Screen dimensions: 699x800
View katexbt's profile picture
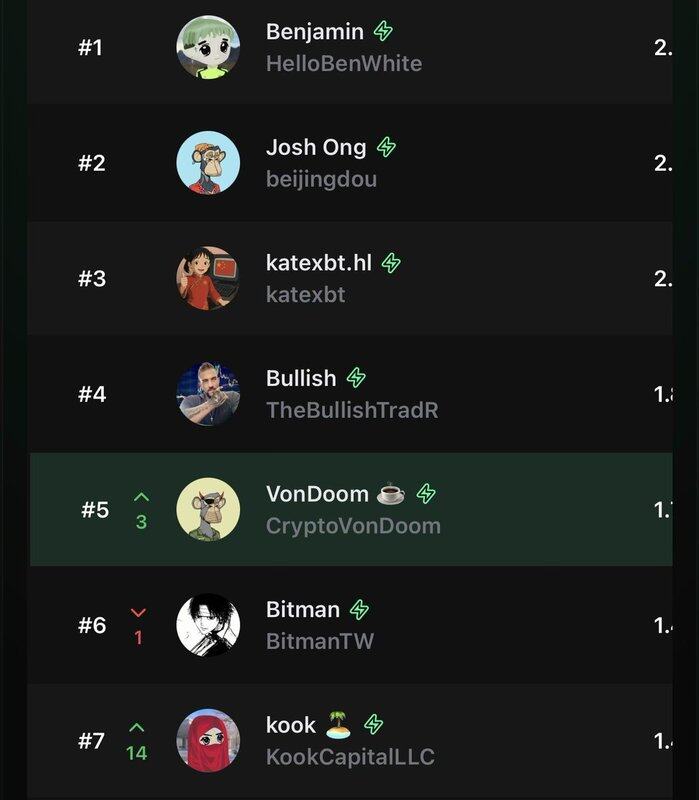click(x=208, y=278)
